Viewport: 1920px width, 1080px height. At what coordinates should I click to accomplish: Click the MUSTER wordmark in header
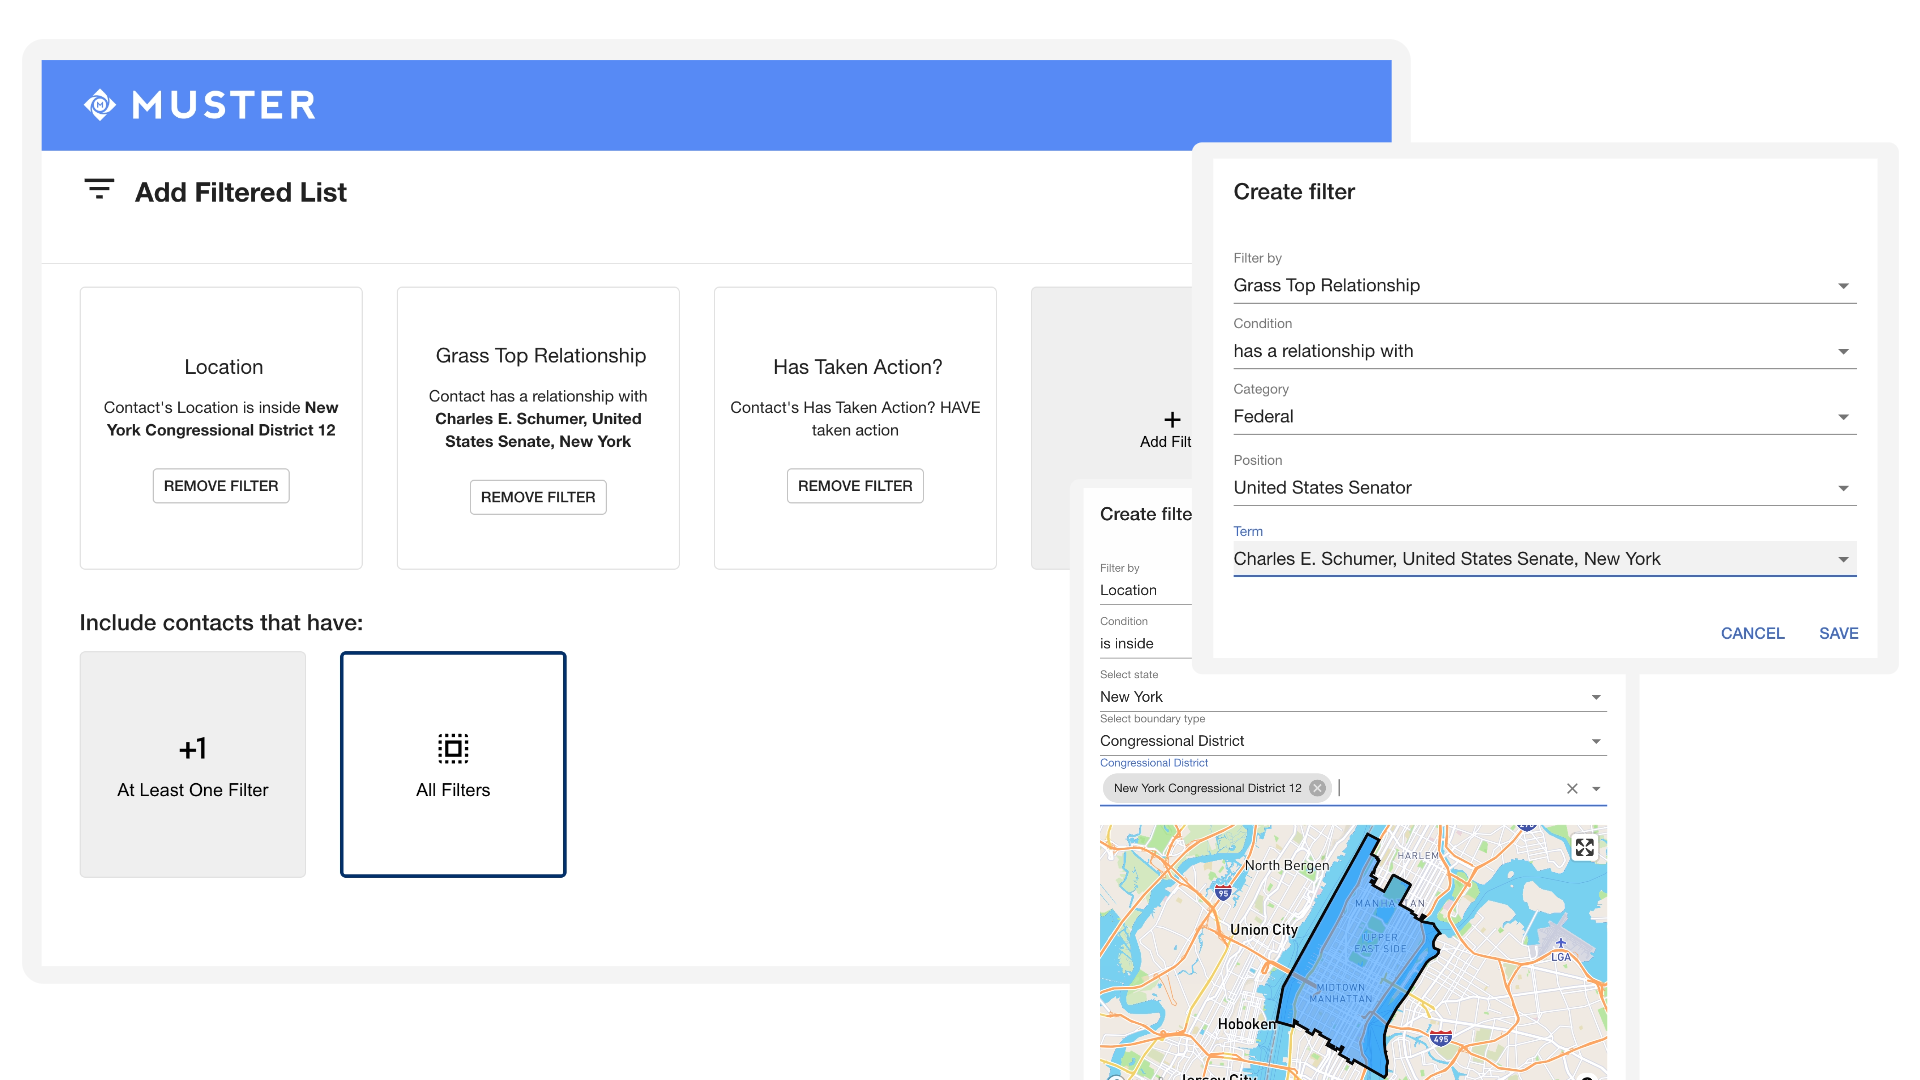tap(224, 105)
